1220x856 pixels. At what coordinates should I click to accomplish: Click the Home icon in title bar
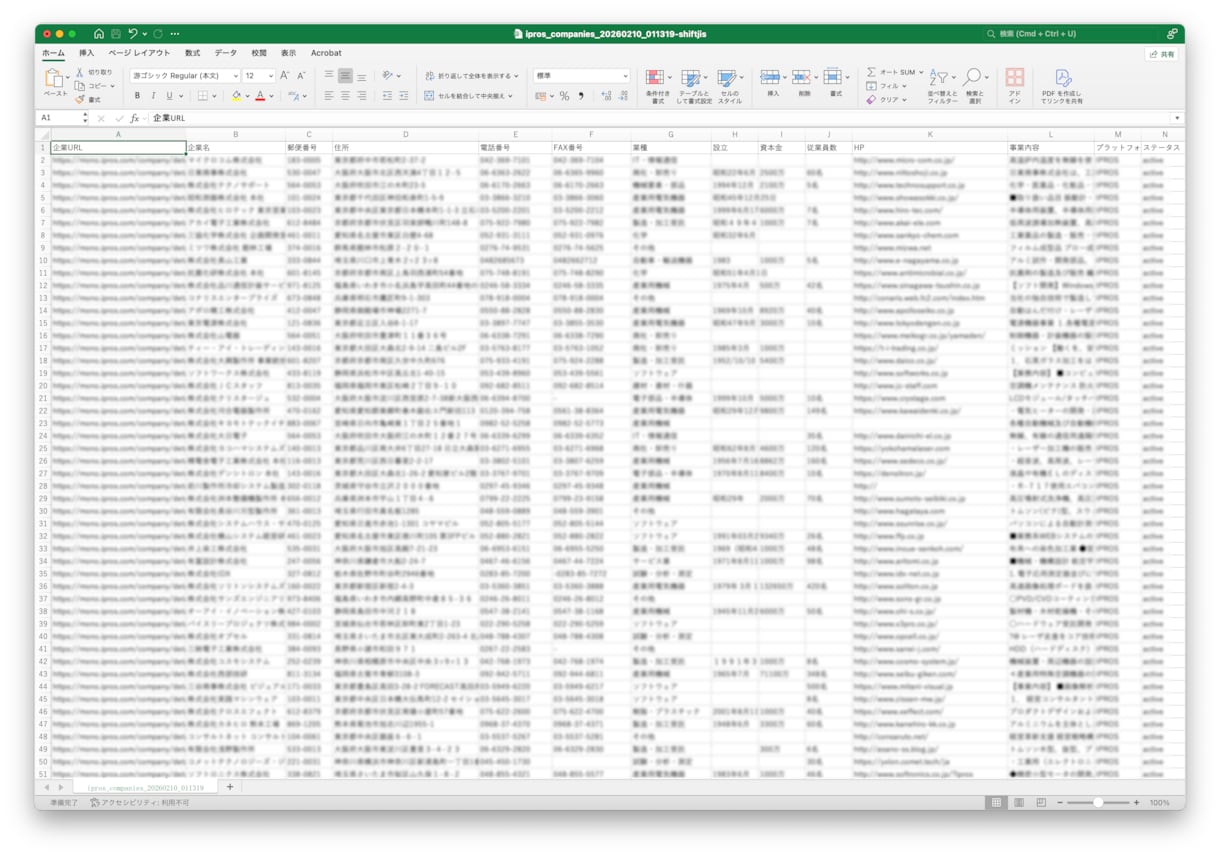pos(98,34)
